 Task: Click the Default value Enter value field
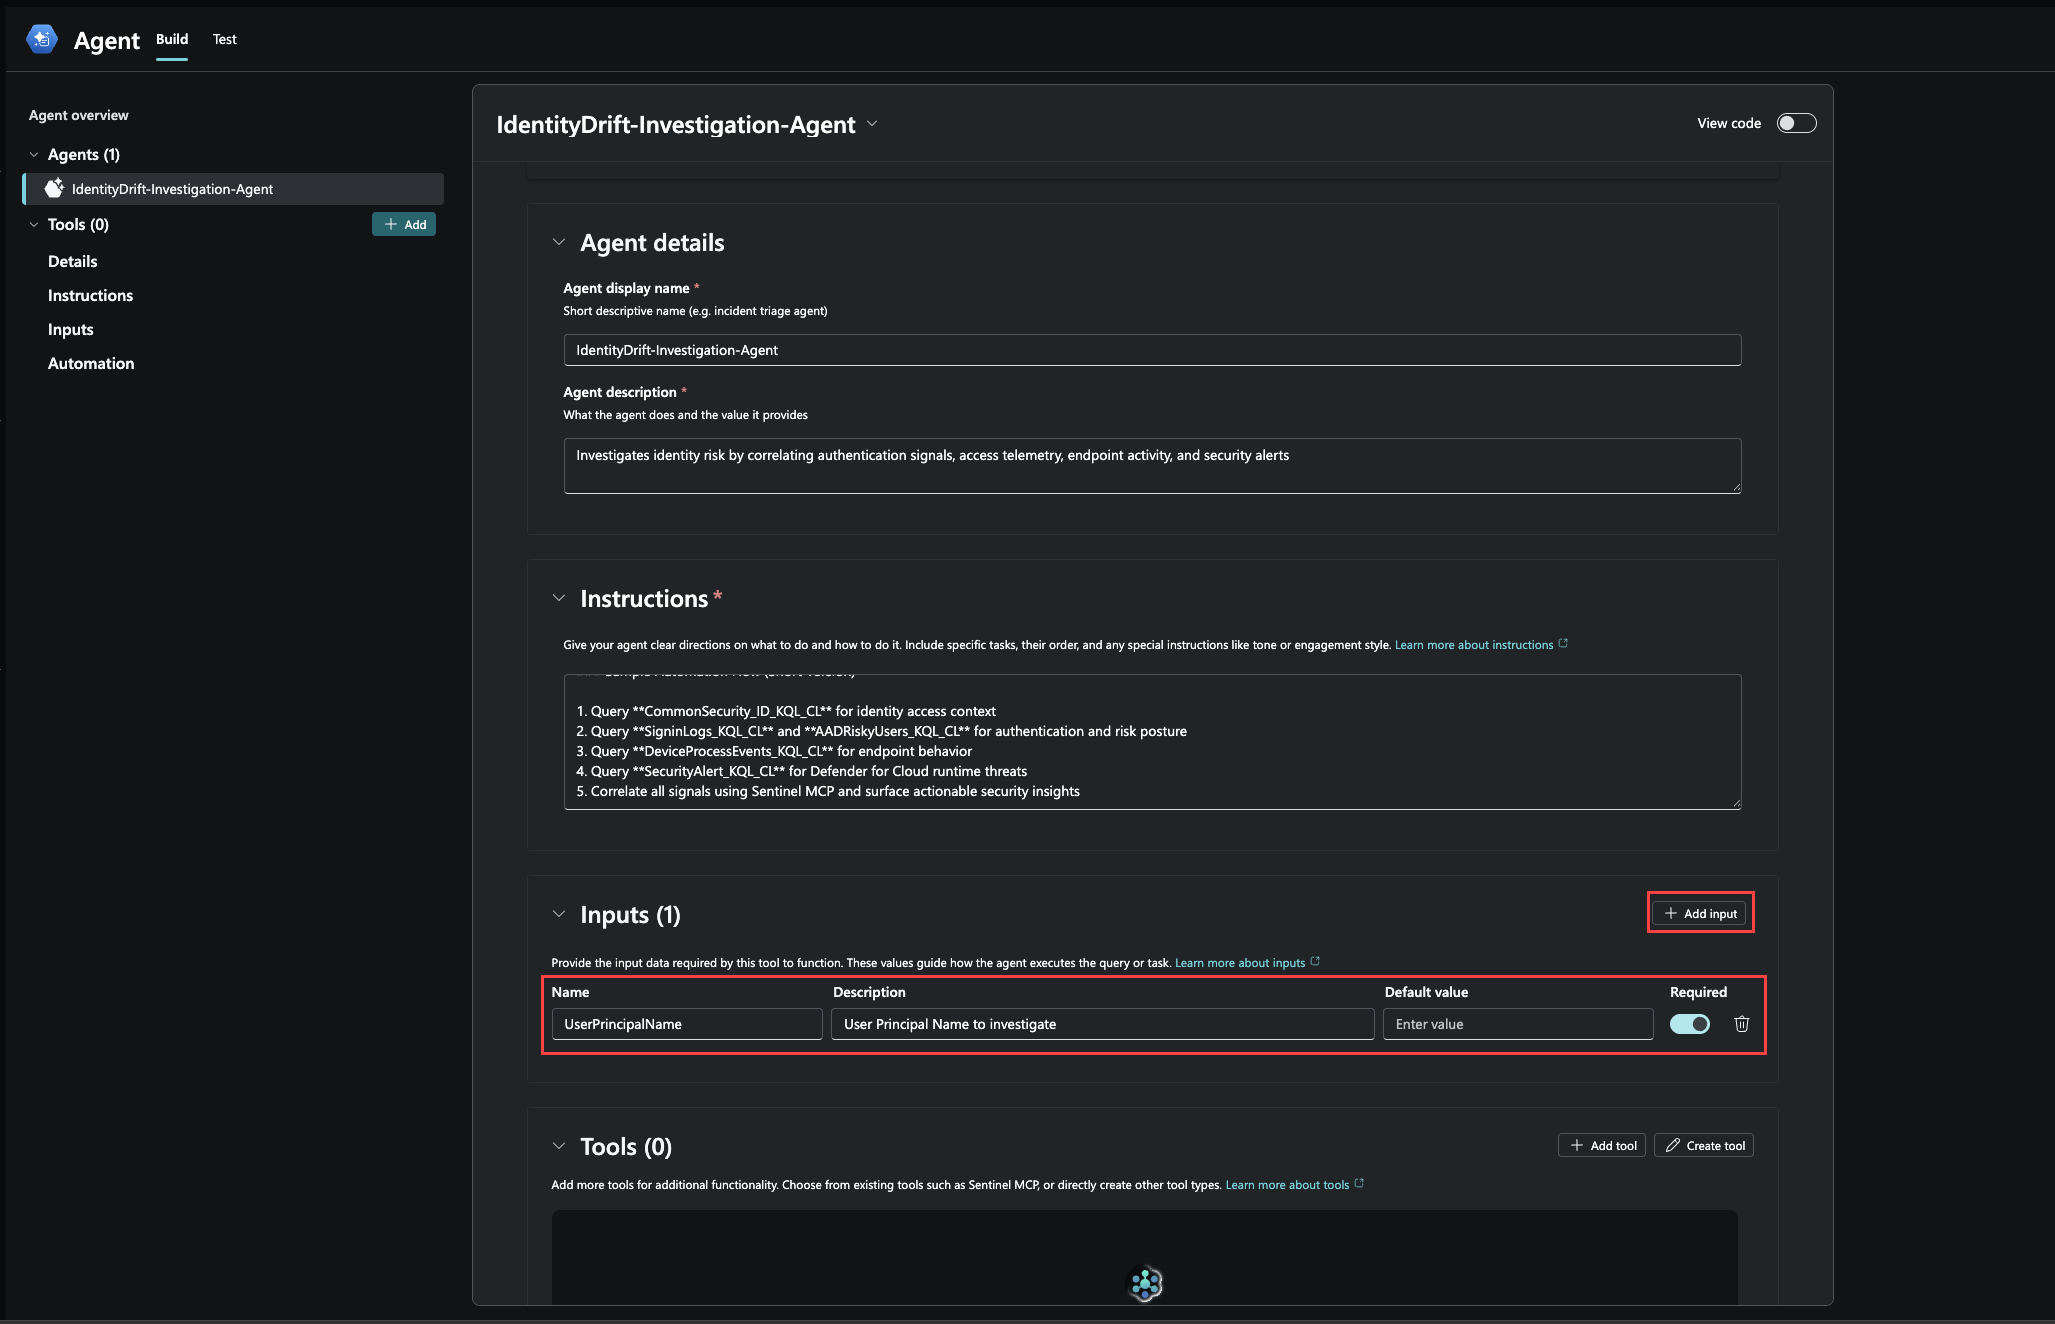(x=1518, y=1024)
